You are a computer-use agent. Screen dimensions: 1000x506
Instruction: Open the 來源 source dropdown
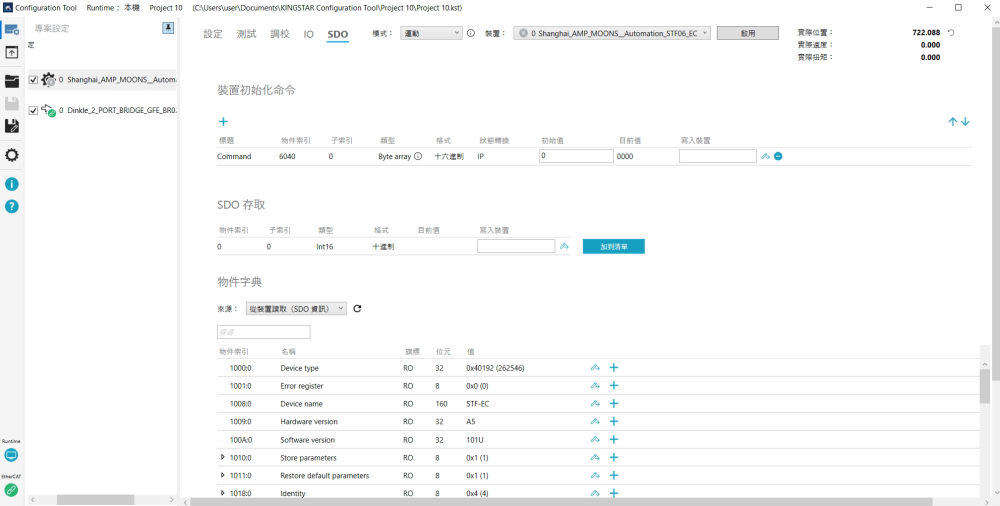coord(296,309)
